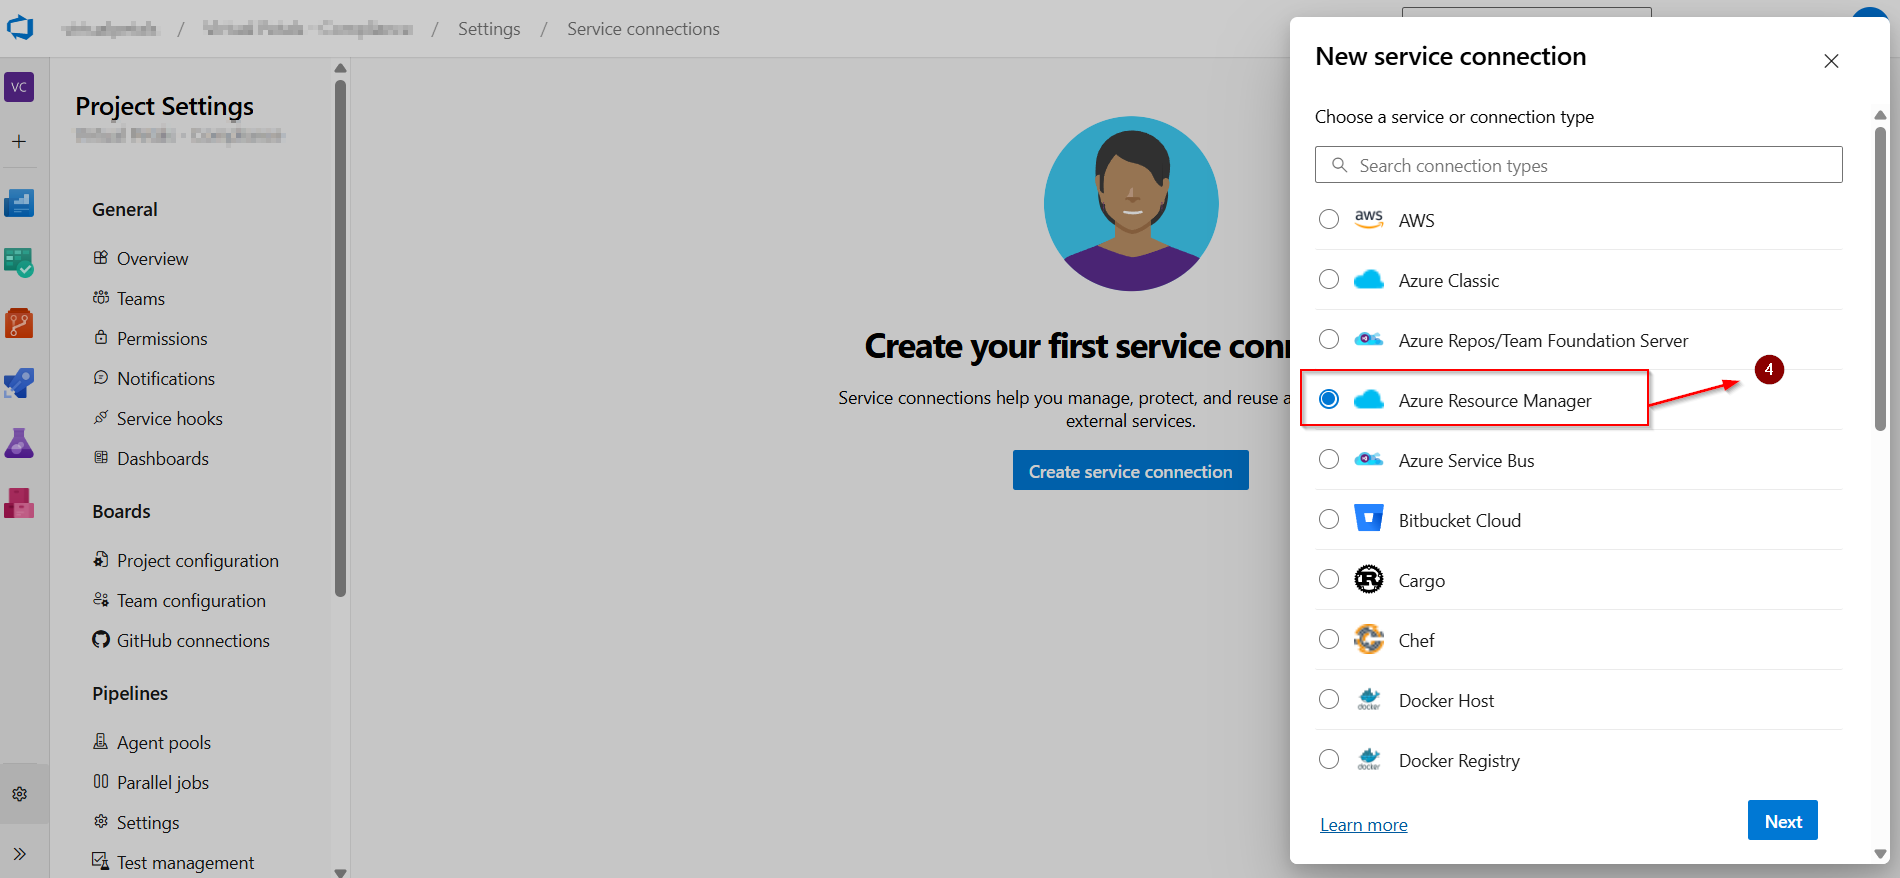Click the Azure Service Bus icon
The image size is (1900, 878).
point(1369,460)
